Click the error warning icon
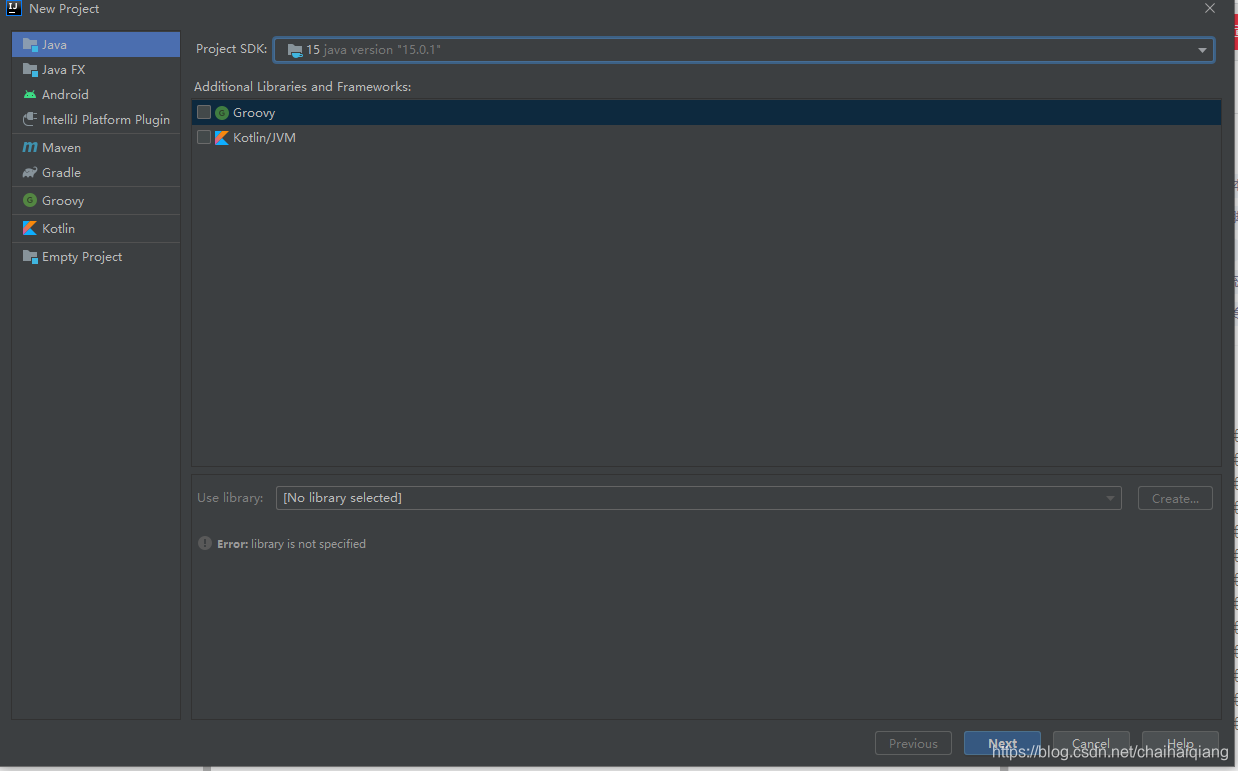Screen dimensions: 1238x771 point(205,544)
